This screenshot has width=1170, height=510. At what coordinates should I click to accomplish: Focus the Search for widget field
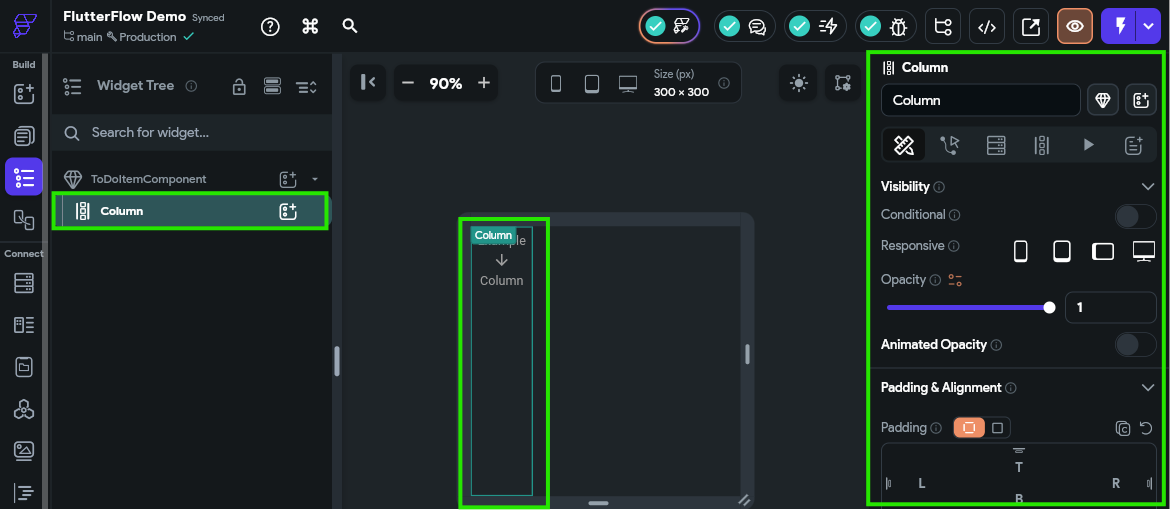[192, 133]
